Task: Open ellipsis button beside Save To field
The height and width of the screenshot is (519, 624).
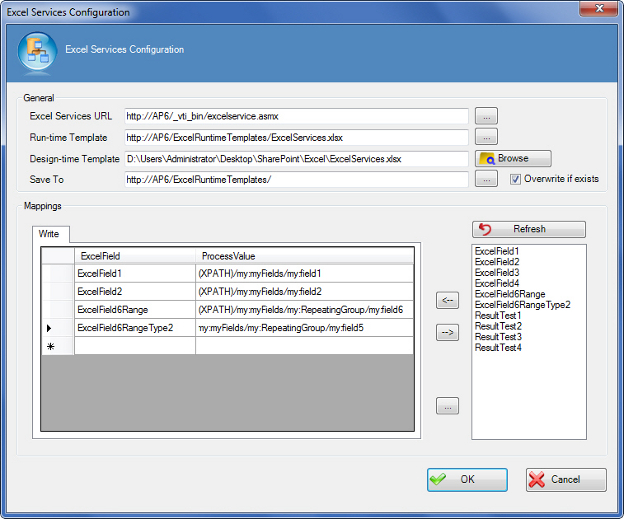Action: [486, 179]
